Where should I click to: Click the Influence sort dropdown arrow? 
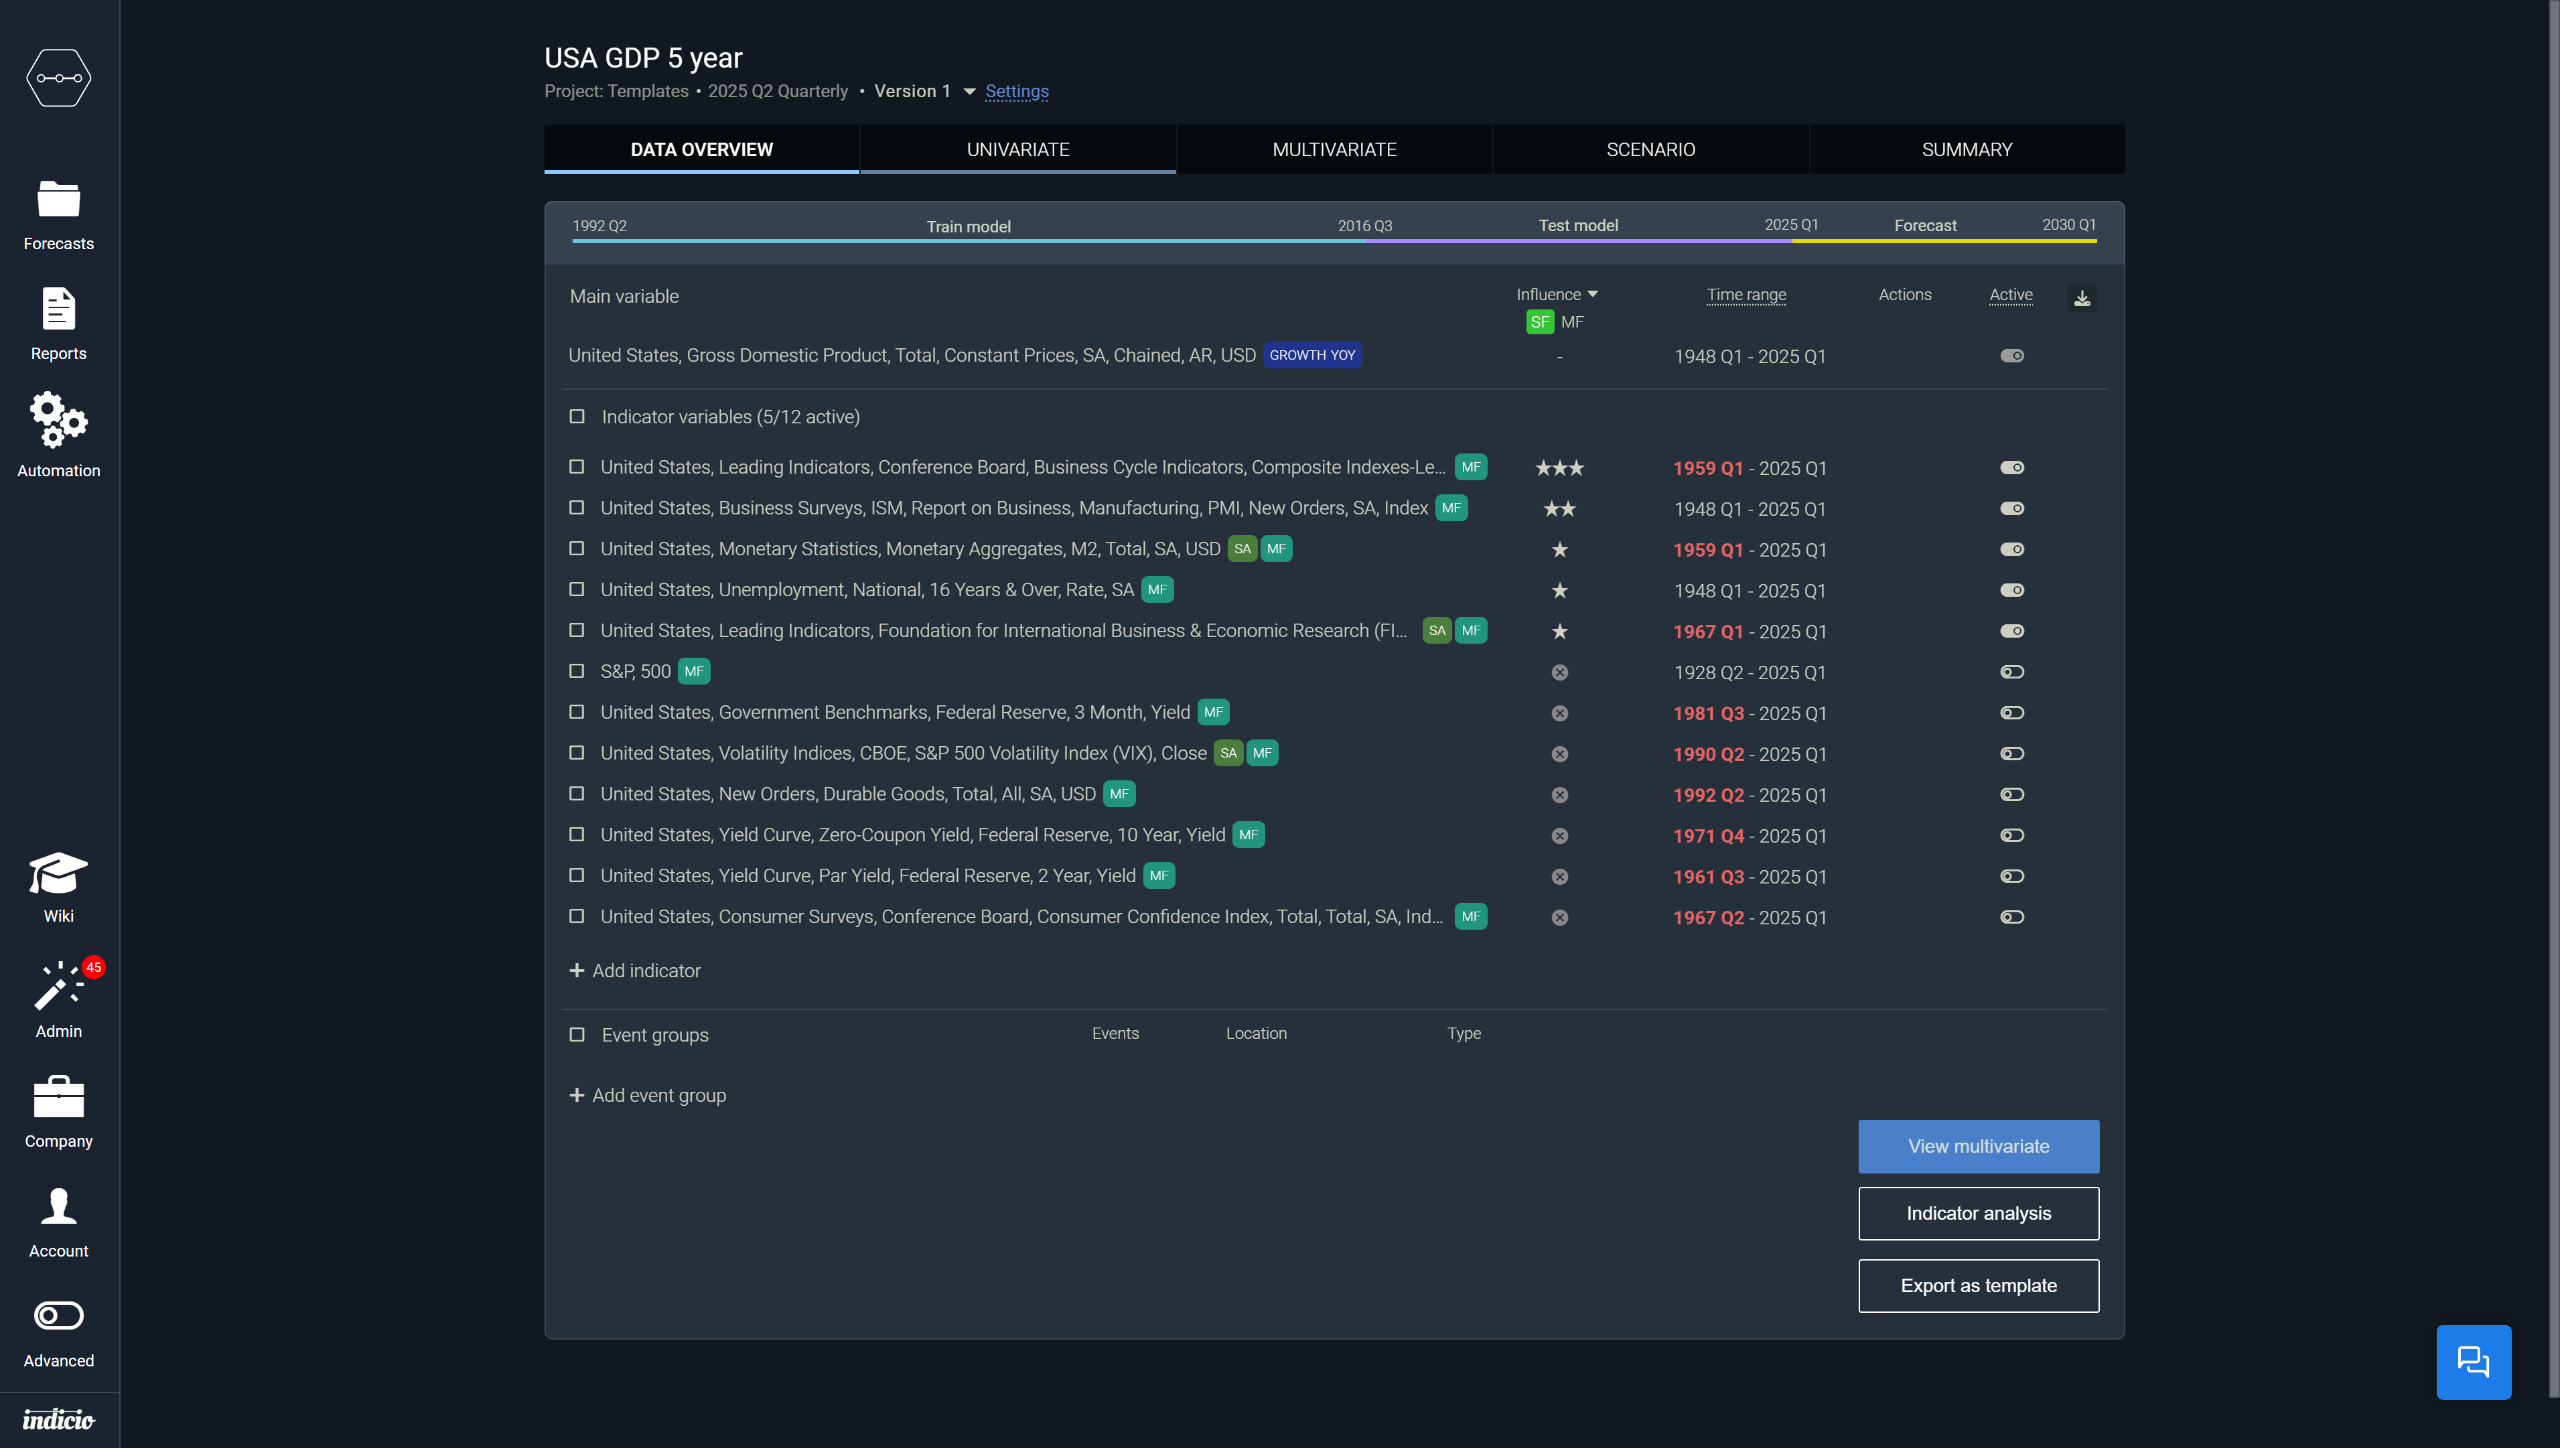[x=1593, y=294]
